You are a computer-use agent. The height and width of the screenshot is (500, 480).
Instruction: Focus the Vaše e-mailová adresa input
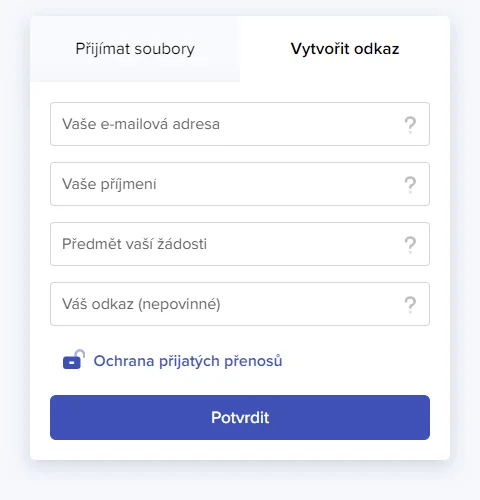tap(240, 124)
